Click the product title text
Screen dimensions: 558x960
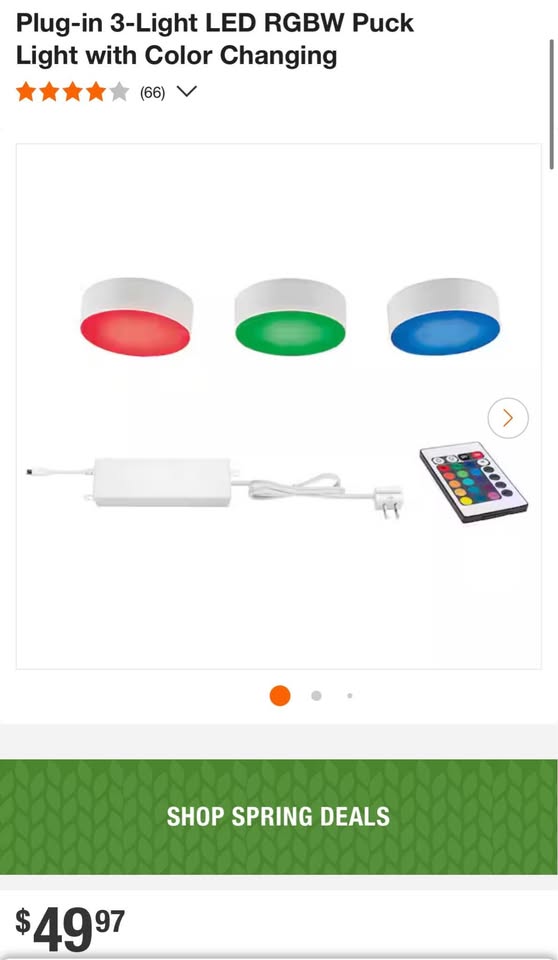(214, 39)
